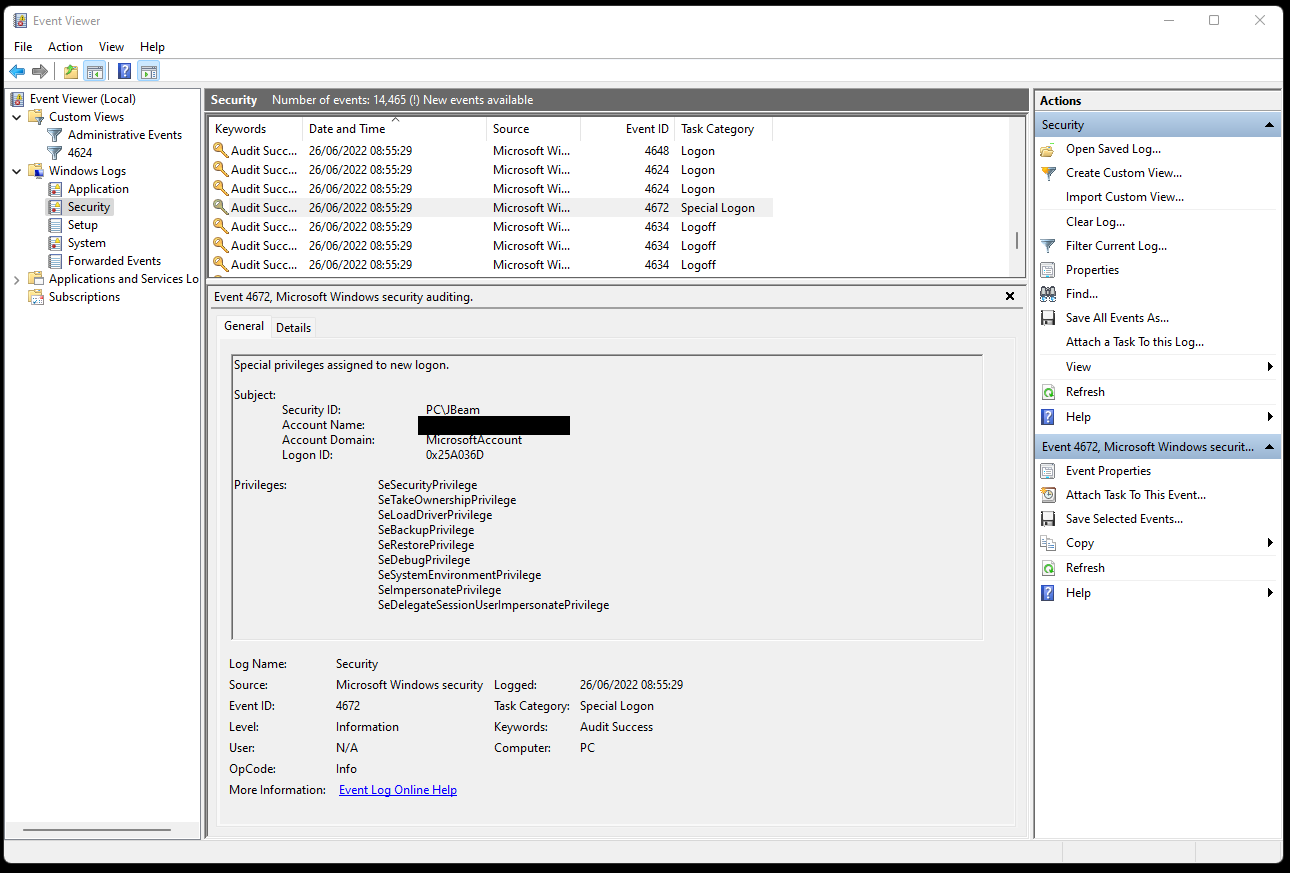Viewport: 1290px width, 873px height.
Task: Open the File menu
Action: click(x=23, y=47)
